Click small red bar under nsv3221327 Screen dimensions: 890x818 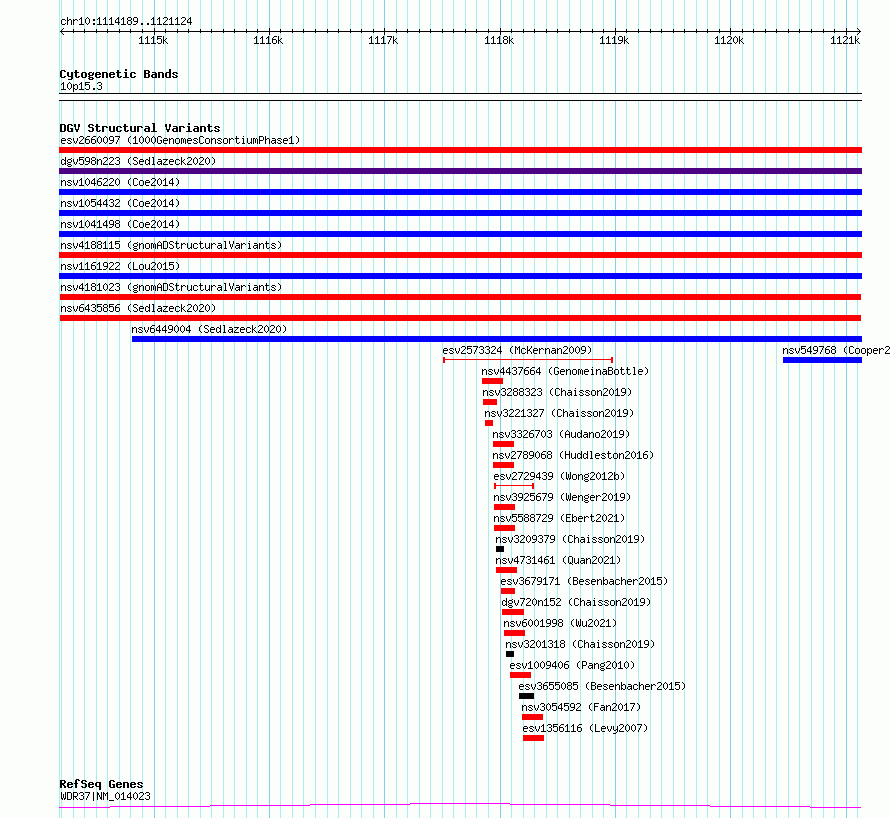click(x=489, y=423)
